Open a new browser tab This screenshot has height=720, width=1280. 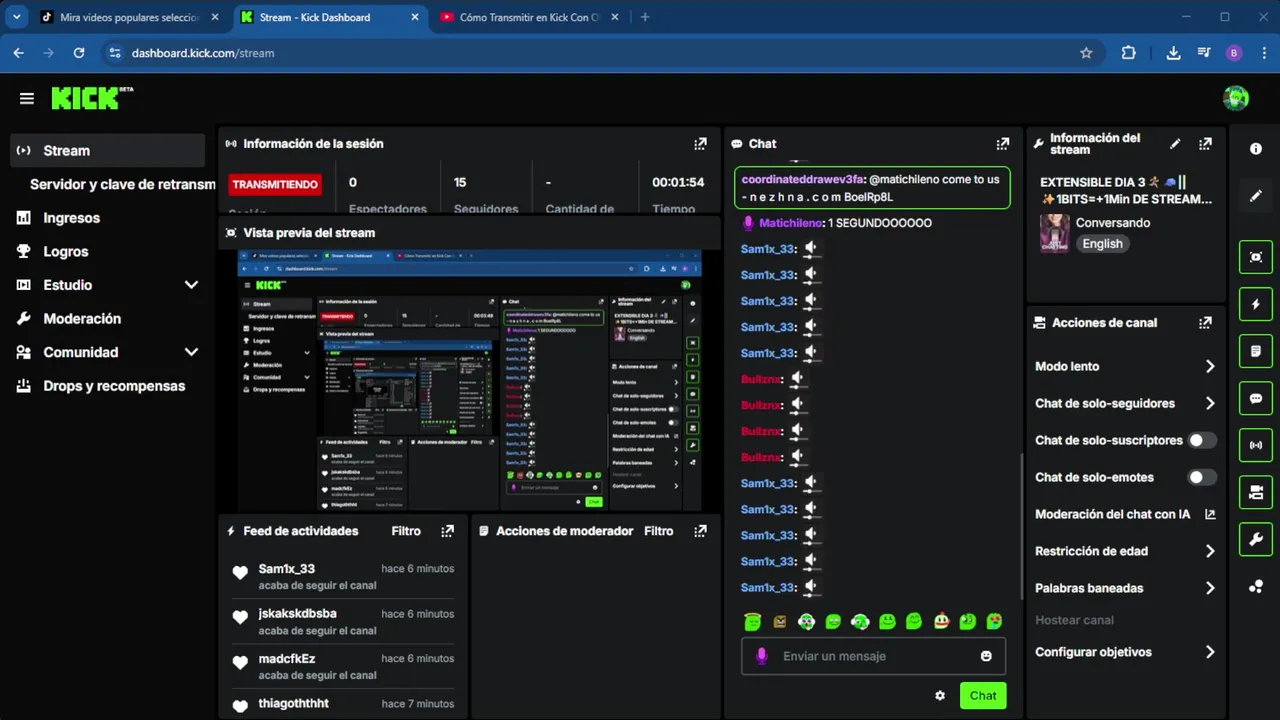(x=645, y=17)
